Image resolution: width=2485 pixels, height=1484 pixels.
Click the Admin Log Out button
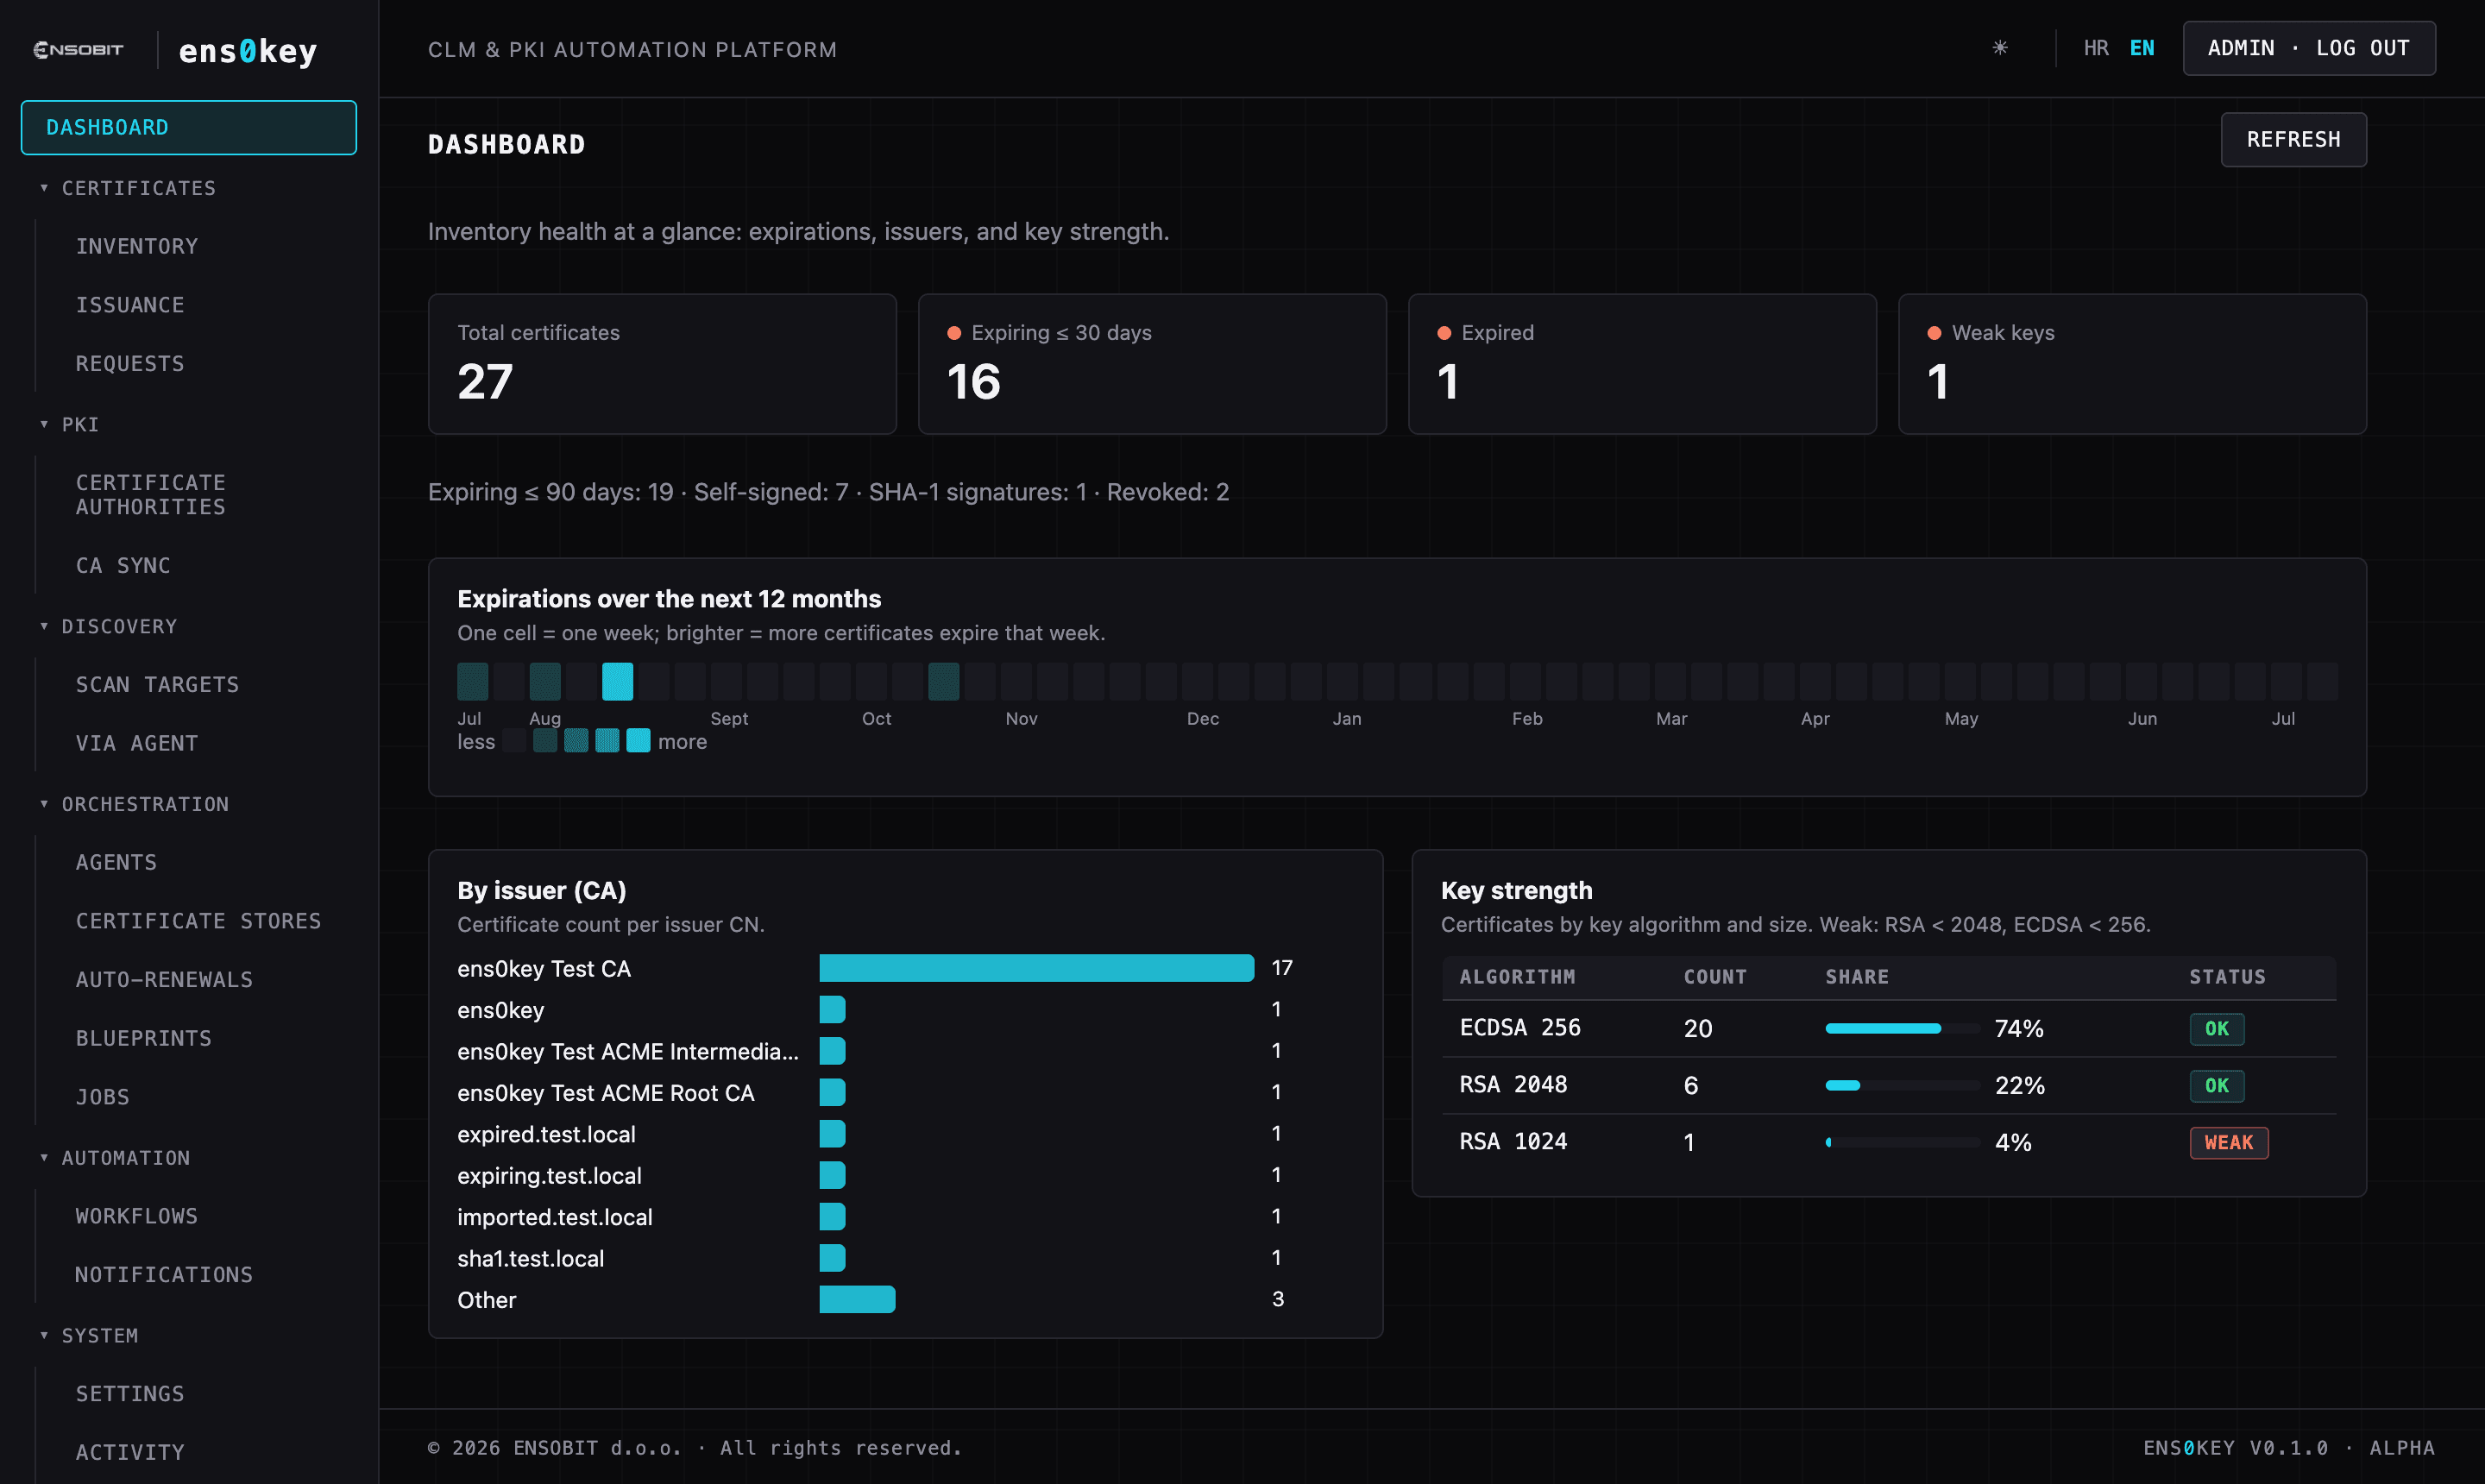pyautogui.click(x=2308, y=48)
